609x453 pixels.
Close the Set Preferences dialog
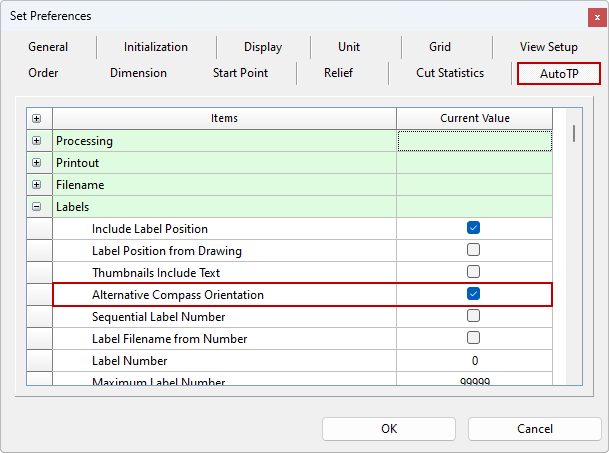597,16
